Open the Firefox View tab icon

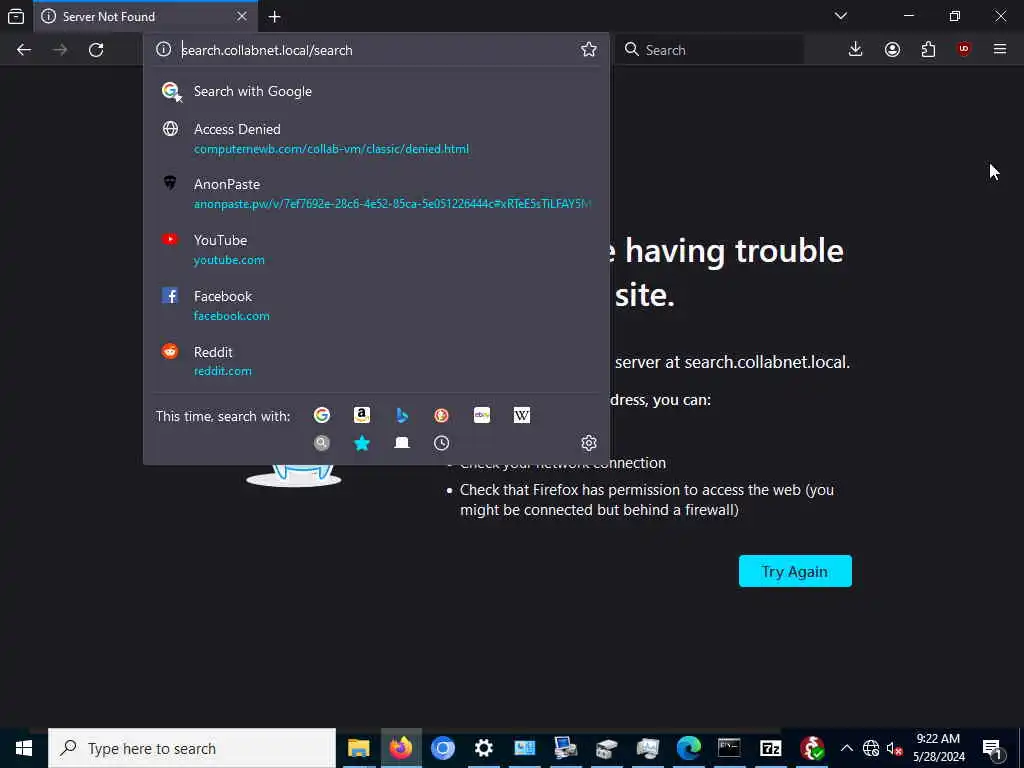[x=16, y=16]
